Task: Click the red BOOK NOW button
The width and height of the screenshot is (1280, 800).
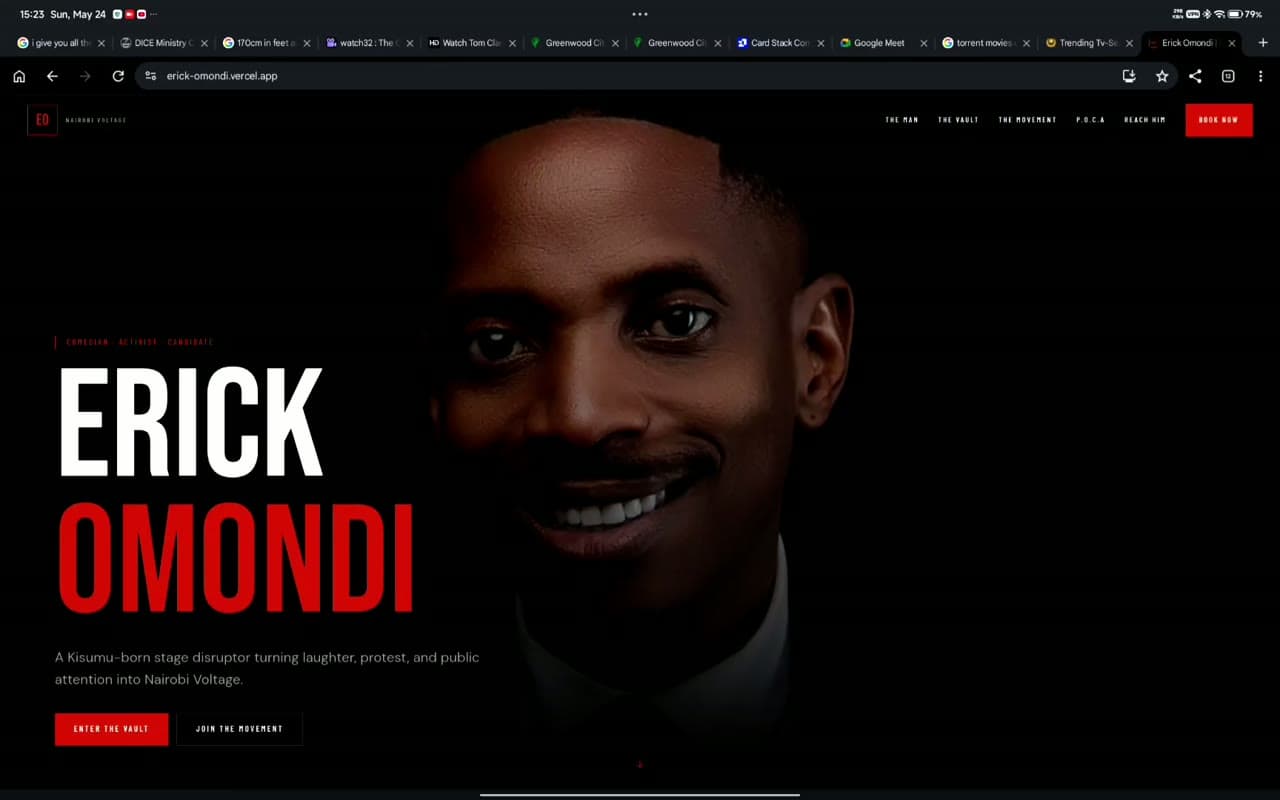Action: [1219, 120]
